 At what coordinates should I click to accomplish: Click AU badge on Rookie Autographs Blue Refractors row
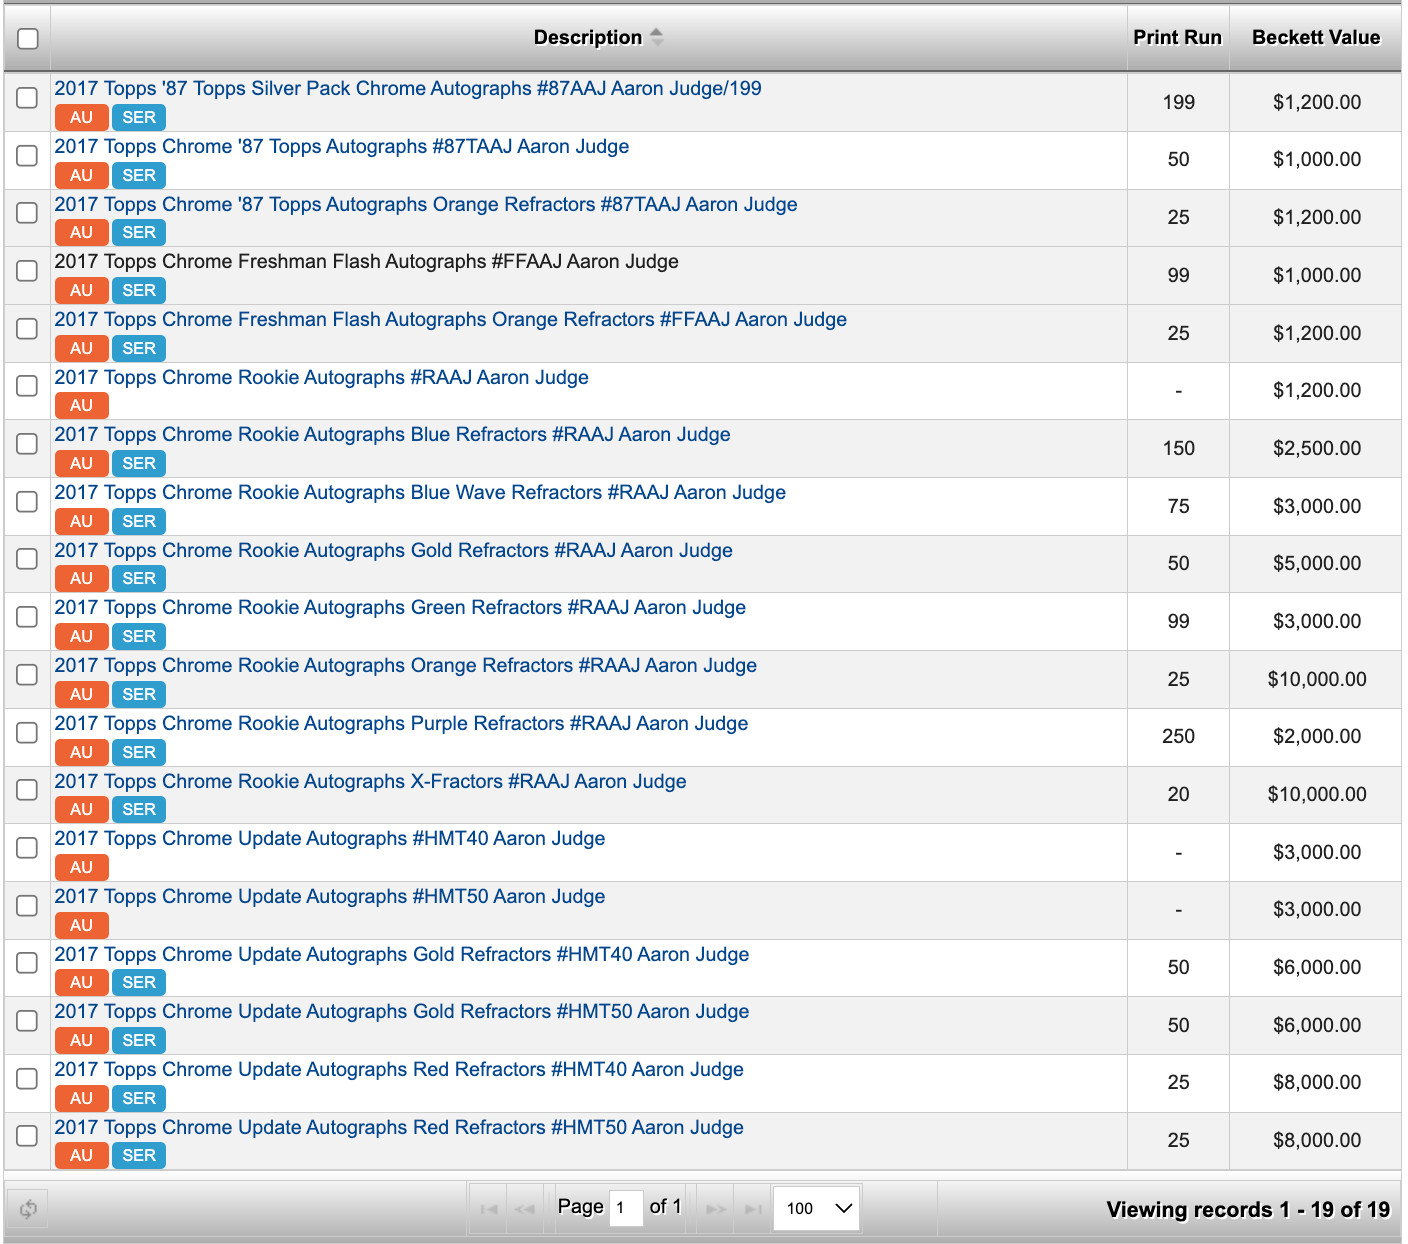(x=81, y=463)
